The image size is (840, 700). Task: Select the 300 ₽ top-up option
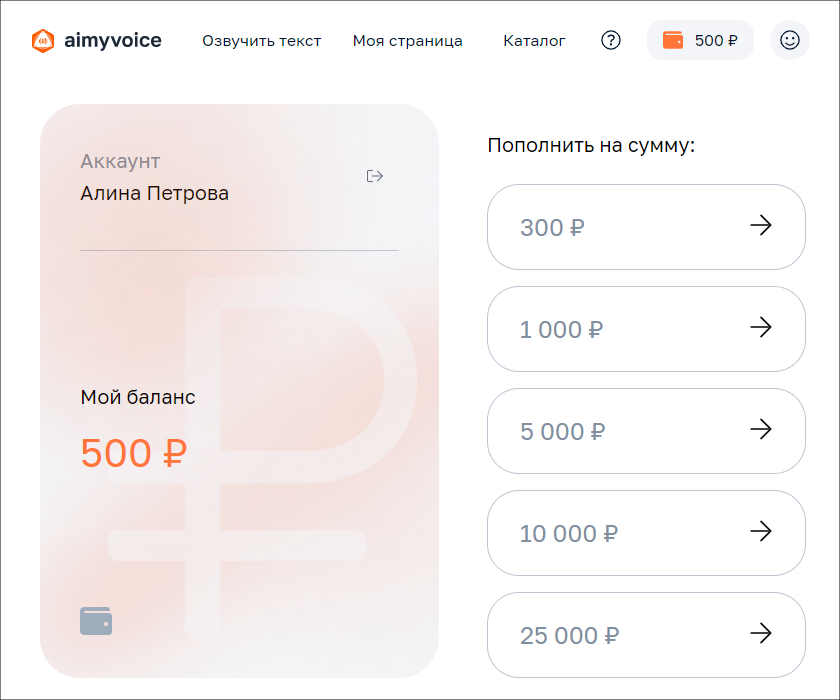tap(646, 227)
